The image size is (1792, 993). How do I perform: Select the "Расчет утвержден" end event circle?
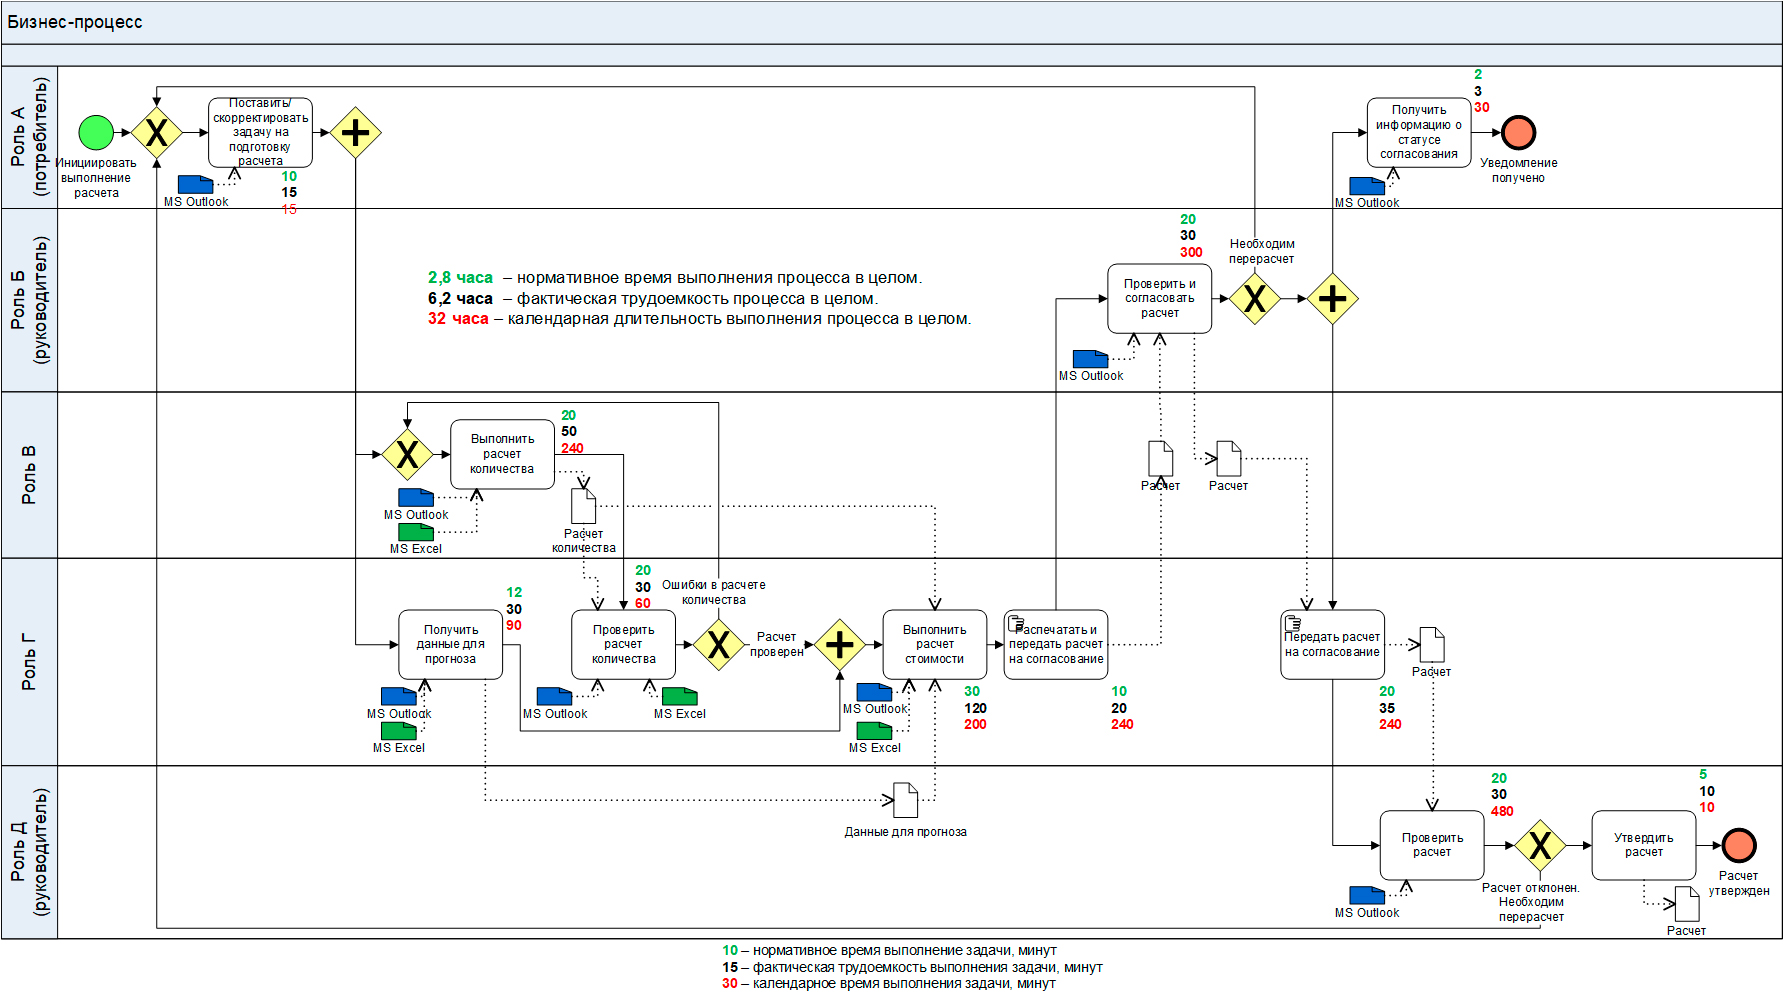pyautogui.click(x=1739, y=845)
